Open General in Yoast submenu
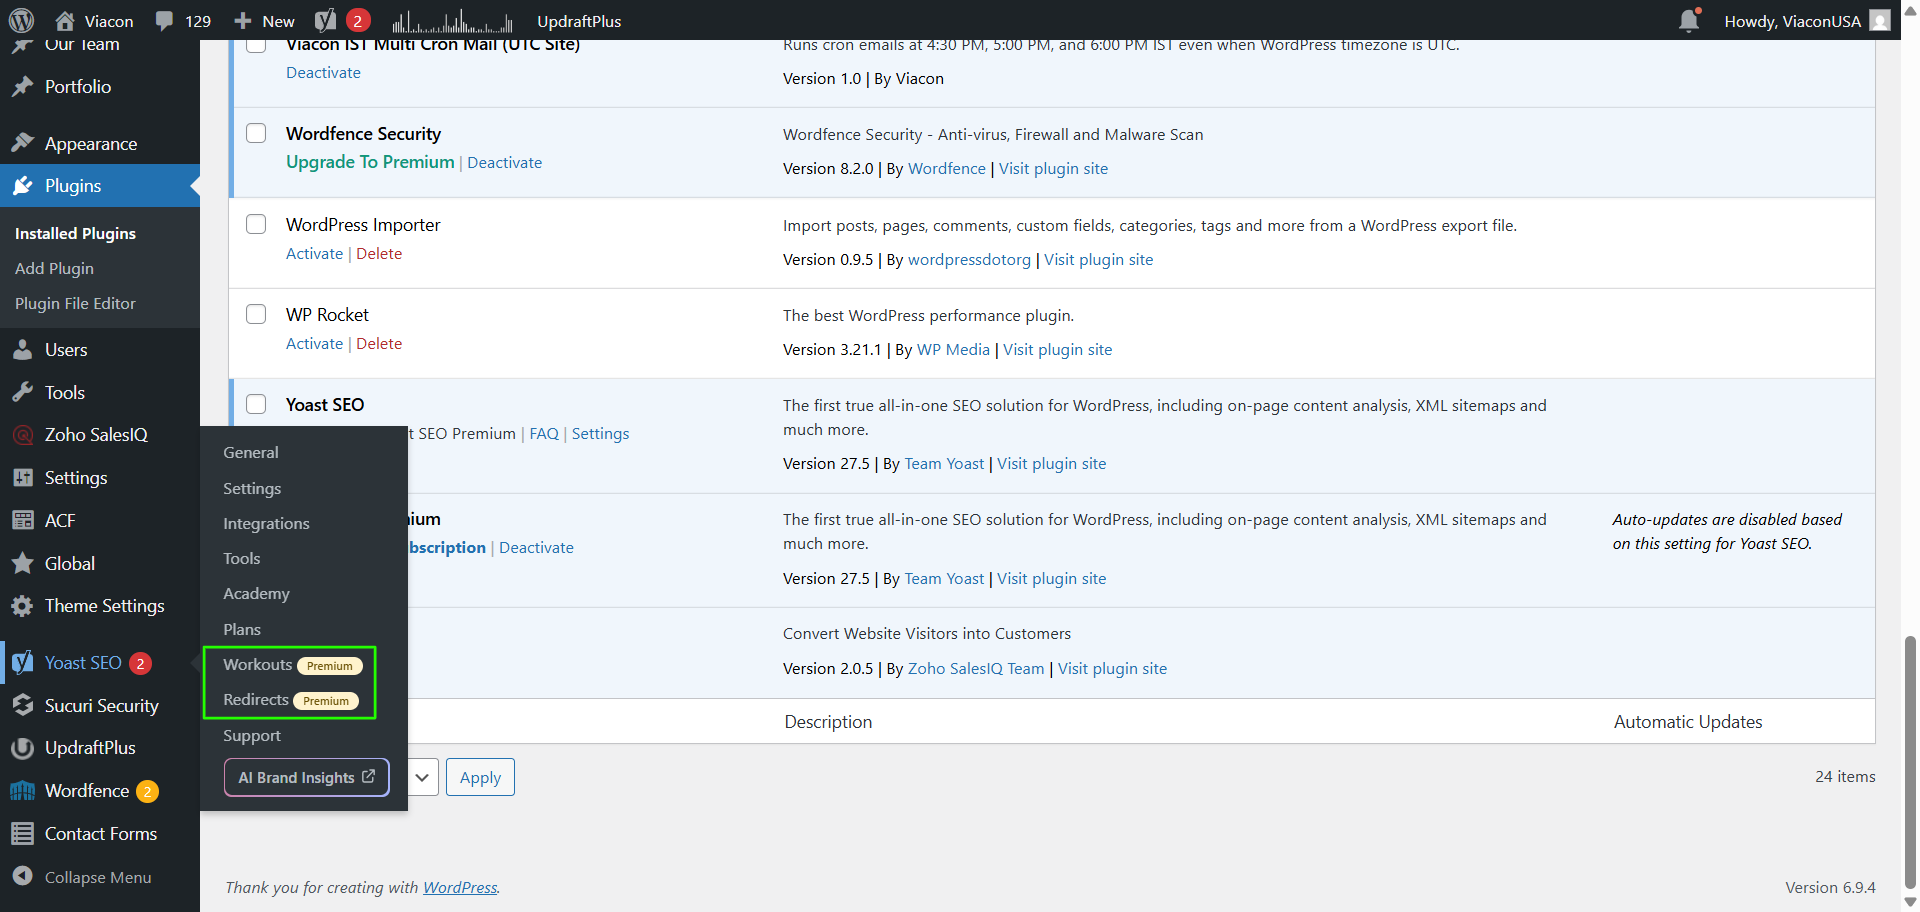1920x912 pixels. [251, 452]
